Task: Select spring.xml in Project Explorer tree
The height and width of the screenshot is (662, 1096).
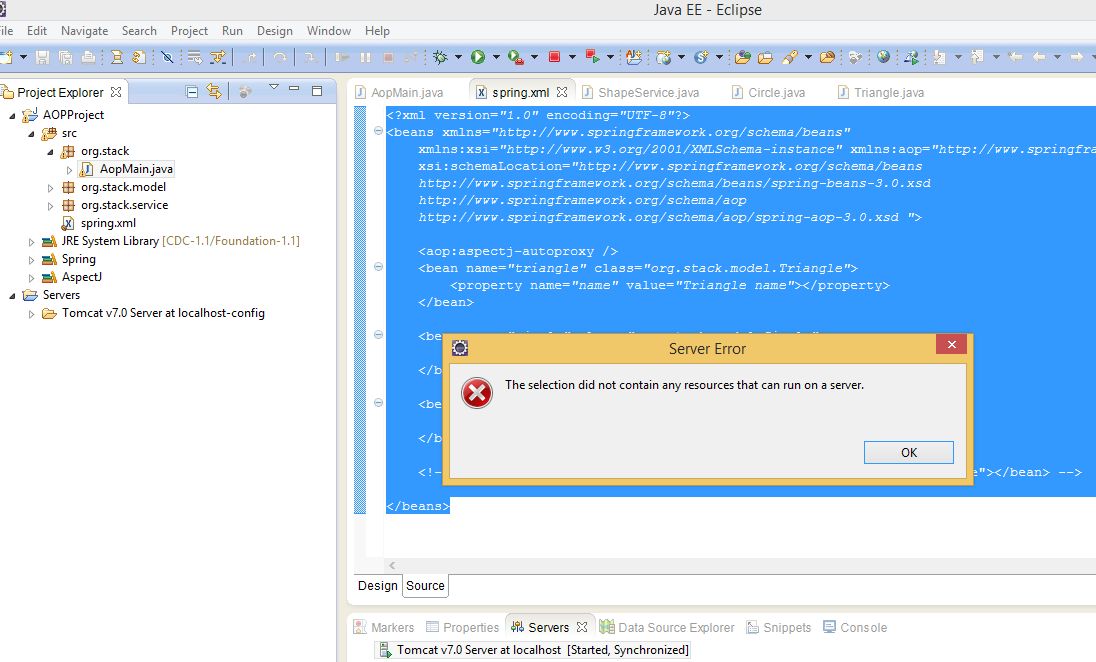Action: (x=99, y=223)
